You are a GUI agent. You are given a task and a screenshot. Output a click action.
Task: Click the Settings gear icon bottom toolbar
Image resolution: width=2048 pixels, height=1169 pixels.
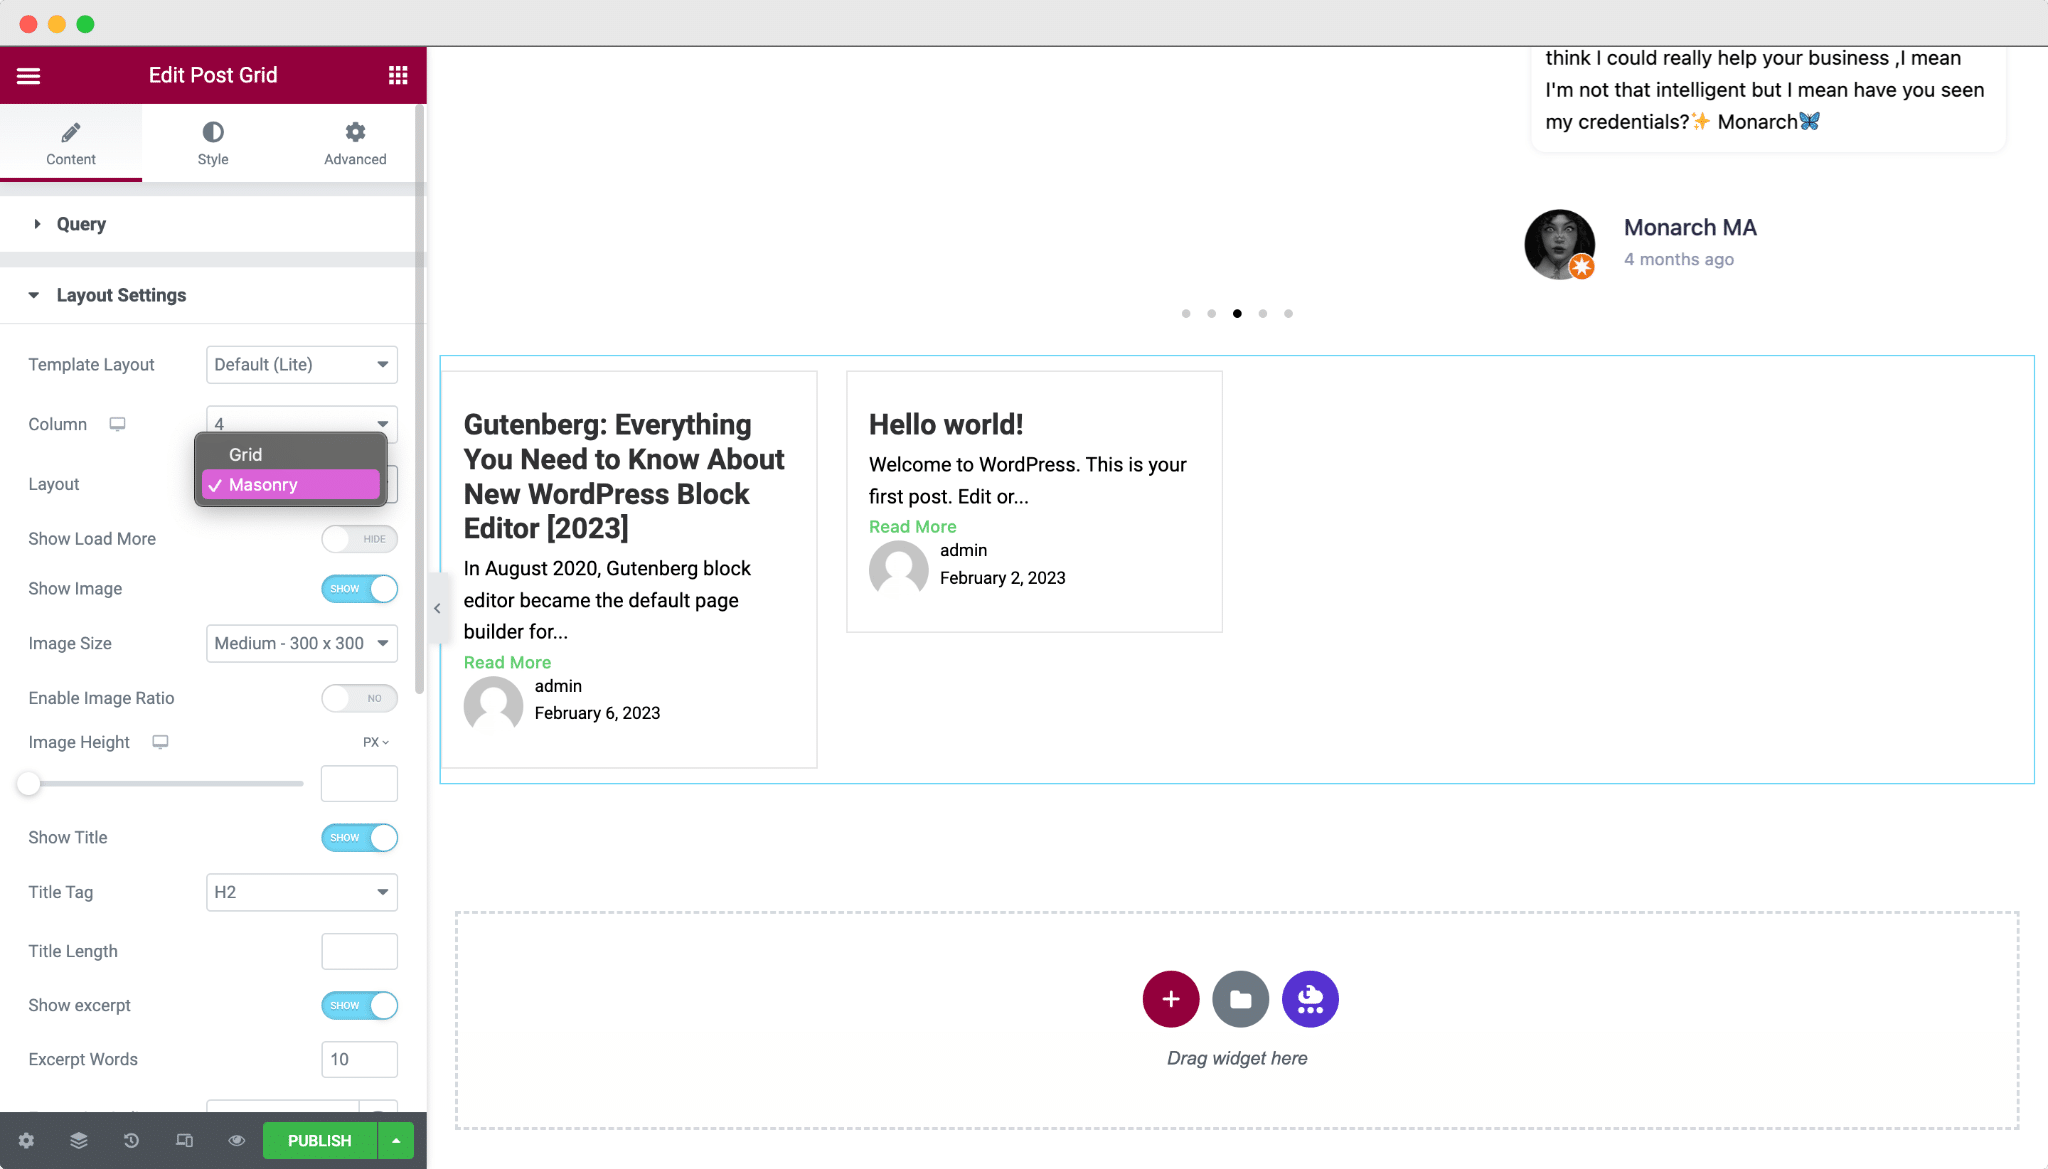pos(25,1139)
